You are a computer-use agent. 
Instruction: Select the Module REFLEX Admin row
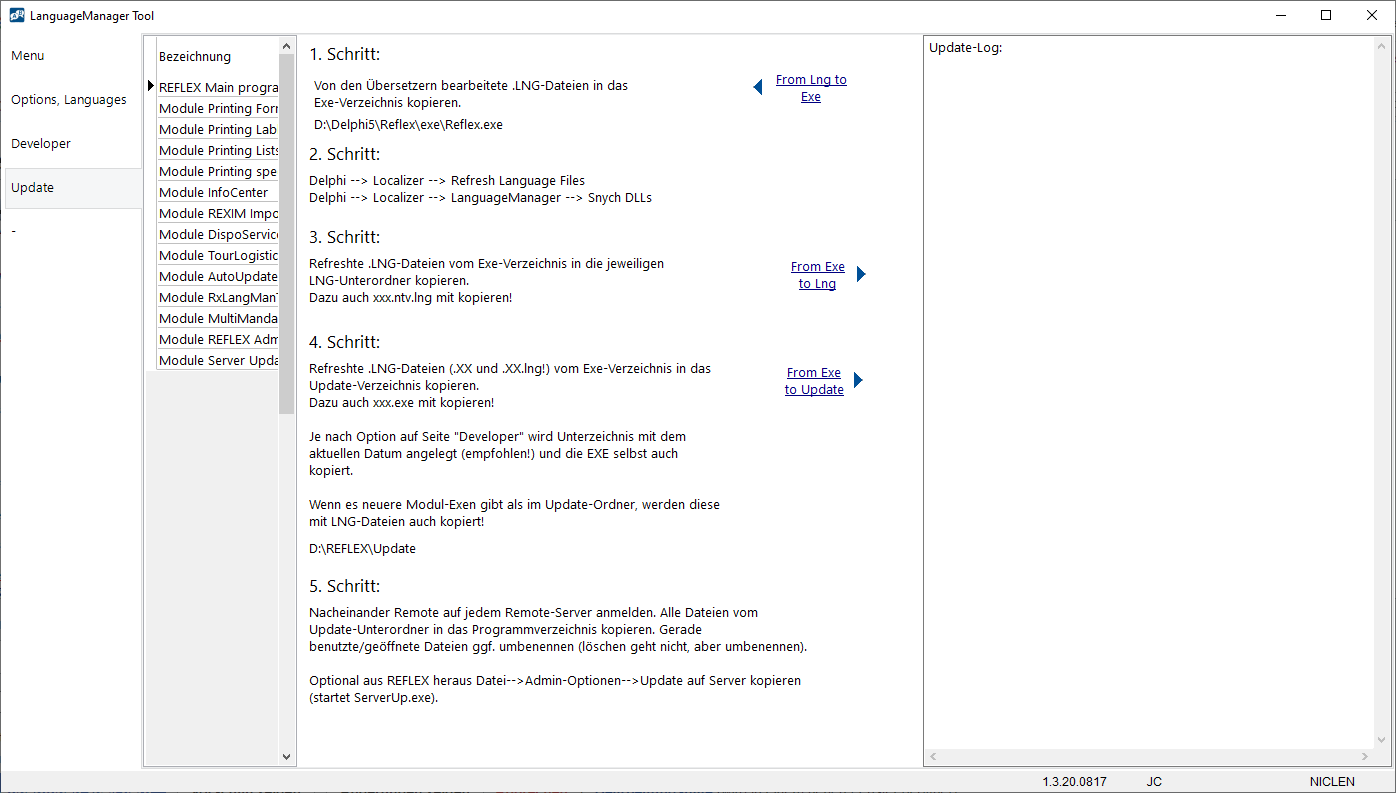(x=218, y=340)
